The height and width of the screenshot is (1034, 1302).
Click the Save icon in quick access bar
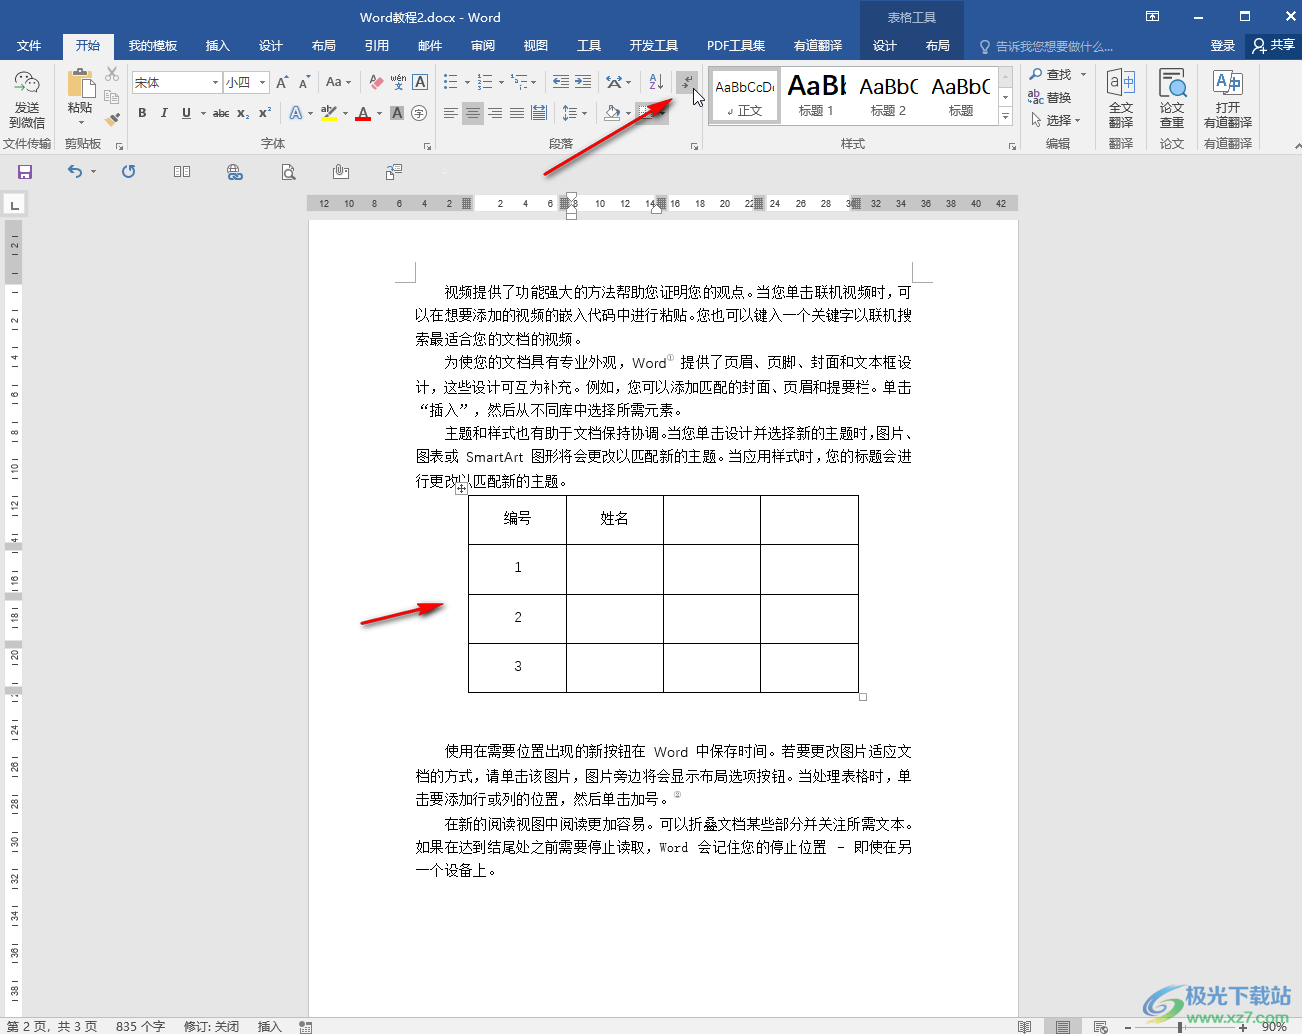pos(25,172)
